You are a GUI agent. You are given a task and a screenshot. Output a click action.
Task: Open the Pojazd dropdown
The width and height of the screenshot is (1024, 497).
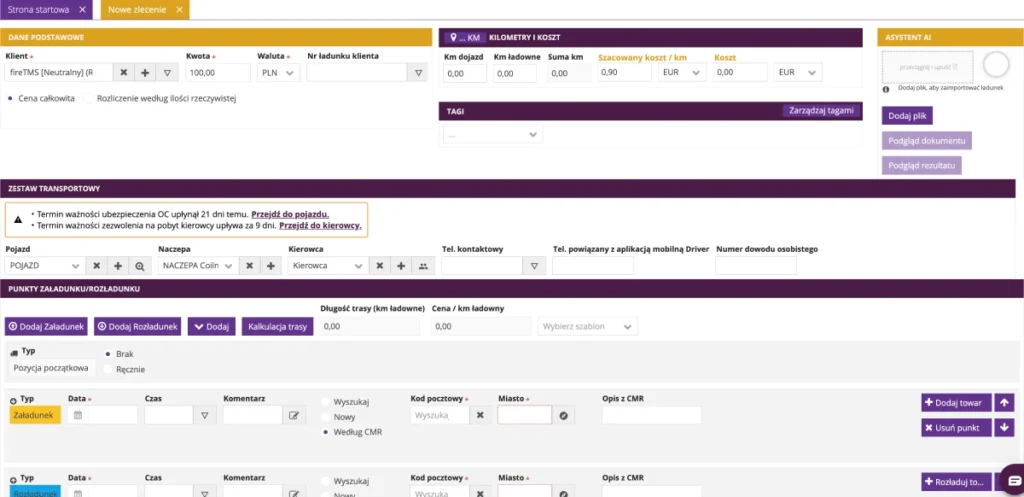tap(45, 266)
